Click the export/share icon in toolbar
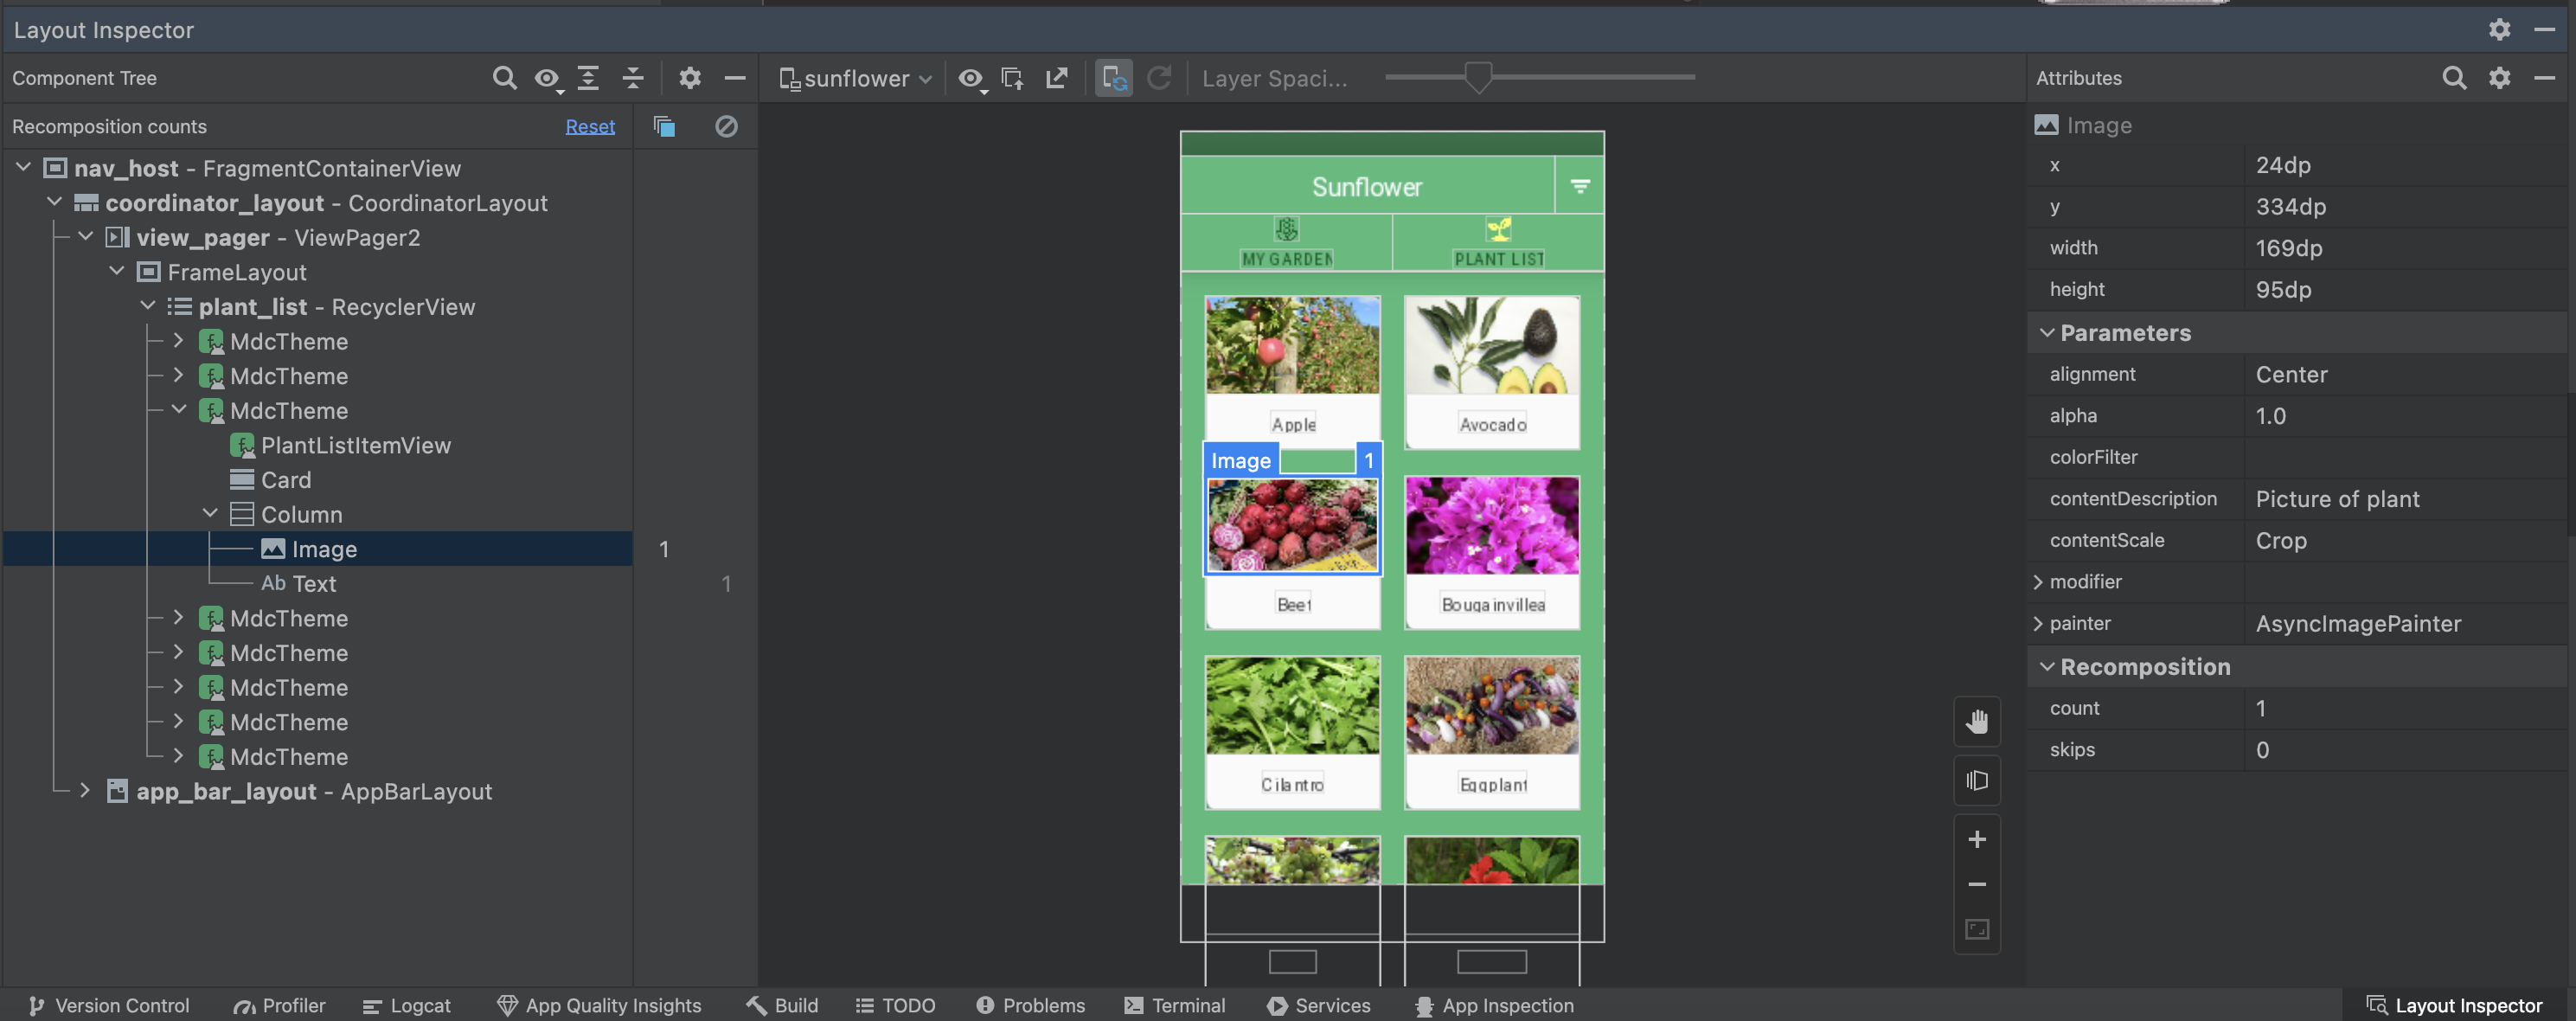 [1056, 77]
